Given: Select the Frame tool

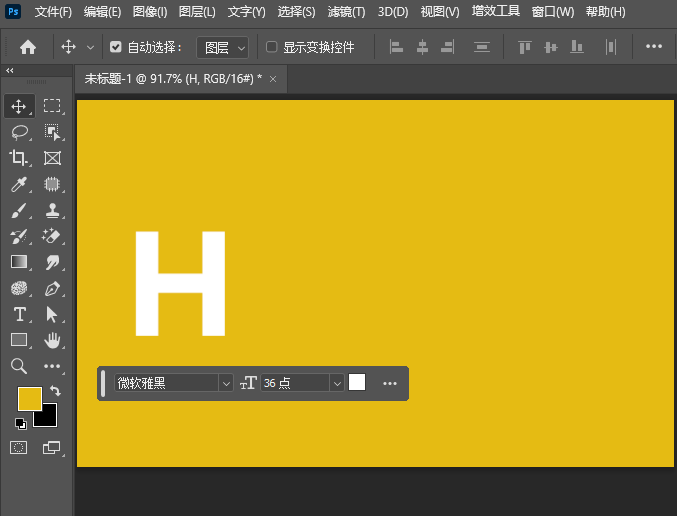Looking at the screenshot, I should [52, 158].
